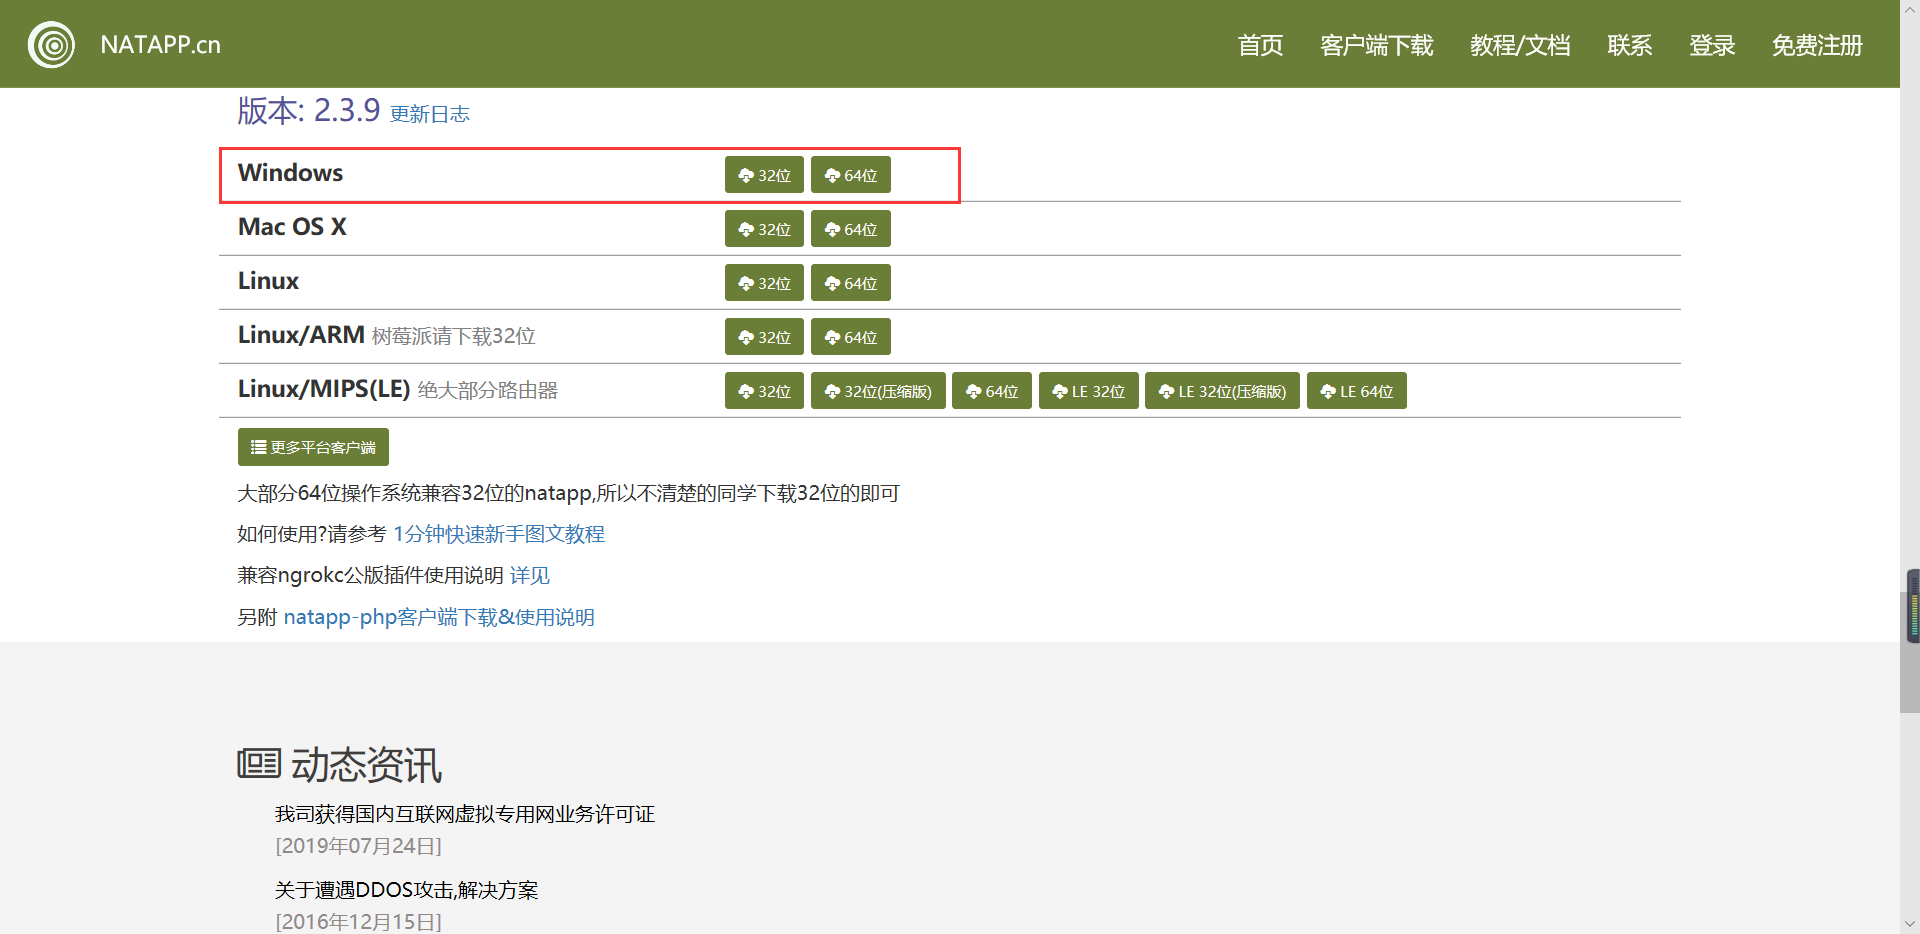
Task: Download the LE 32位 client
Action: [x=1089, y=391]
